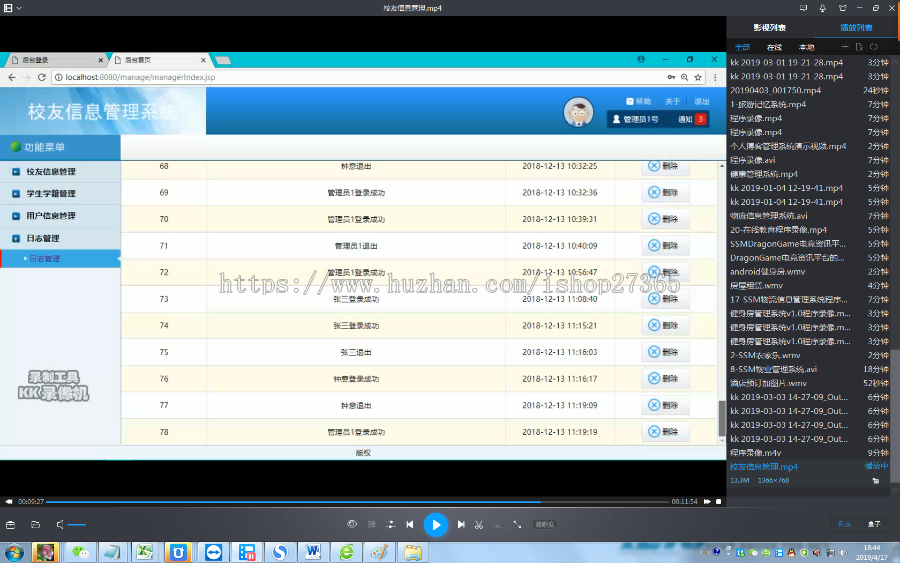Screen dimensions: 900x563
Task: Toggle the 列表 playlist panel button
Action: [844, 524]
